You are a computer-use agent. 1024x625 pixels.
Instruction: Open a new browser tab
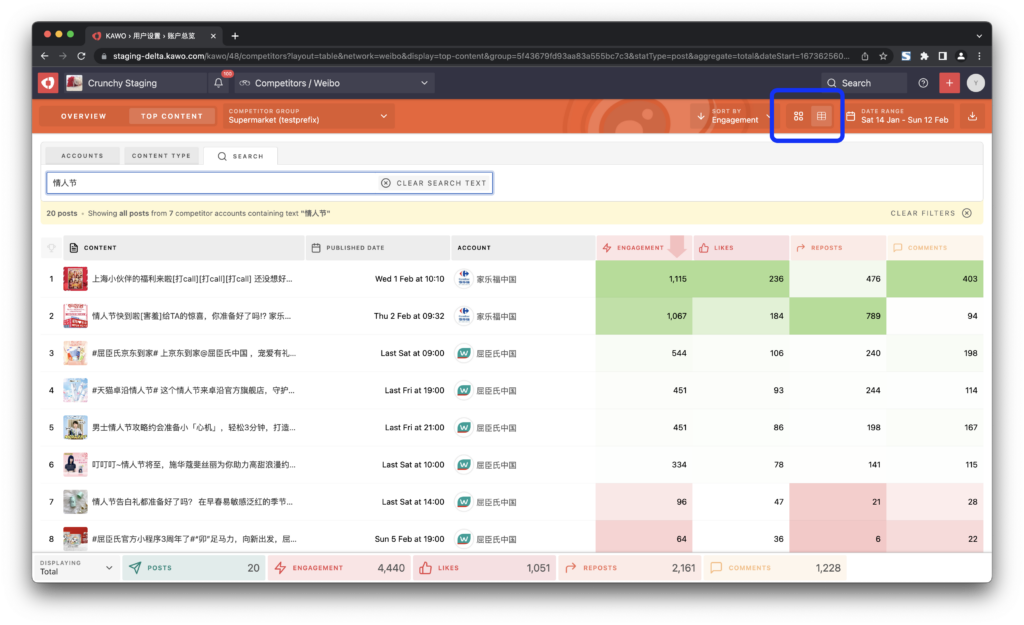pyautogui.click(x=235, y=36)
